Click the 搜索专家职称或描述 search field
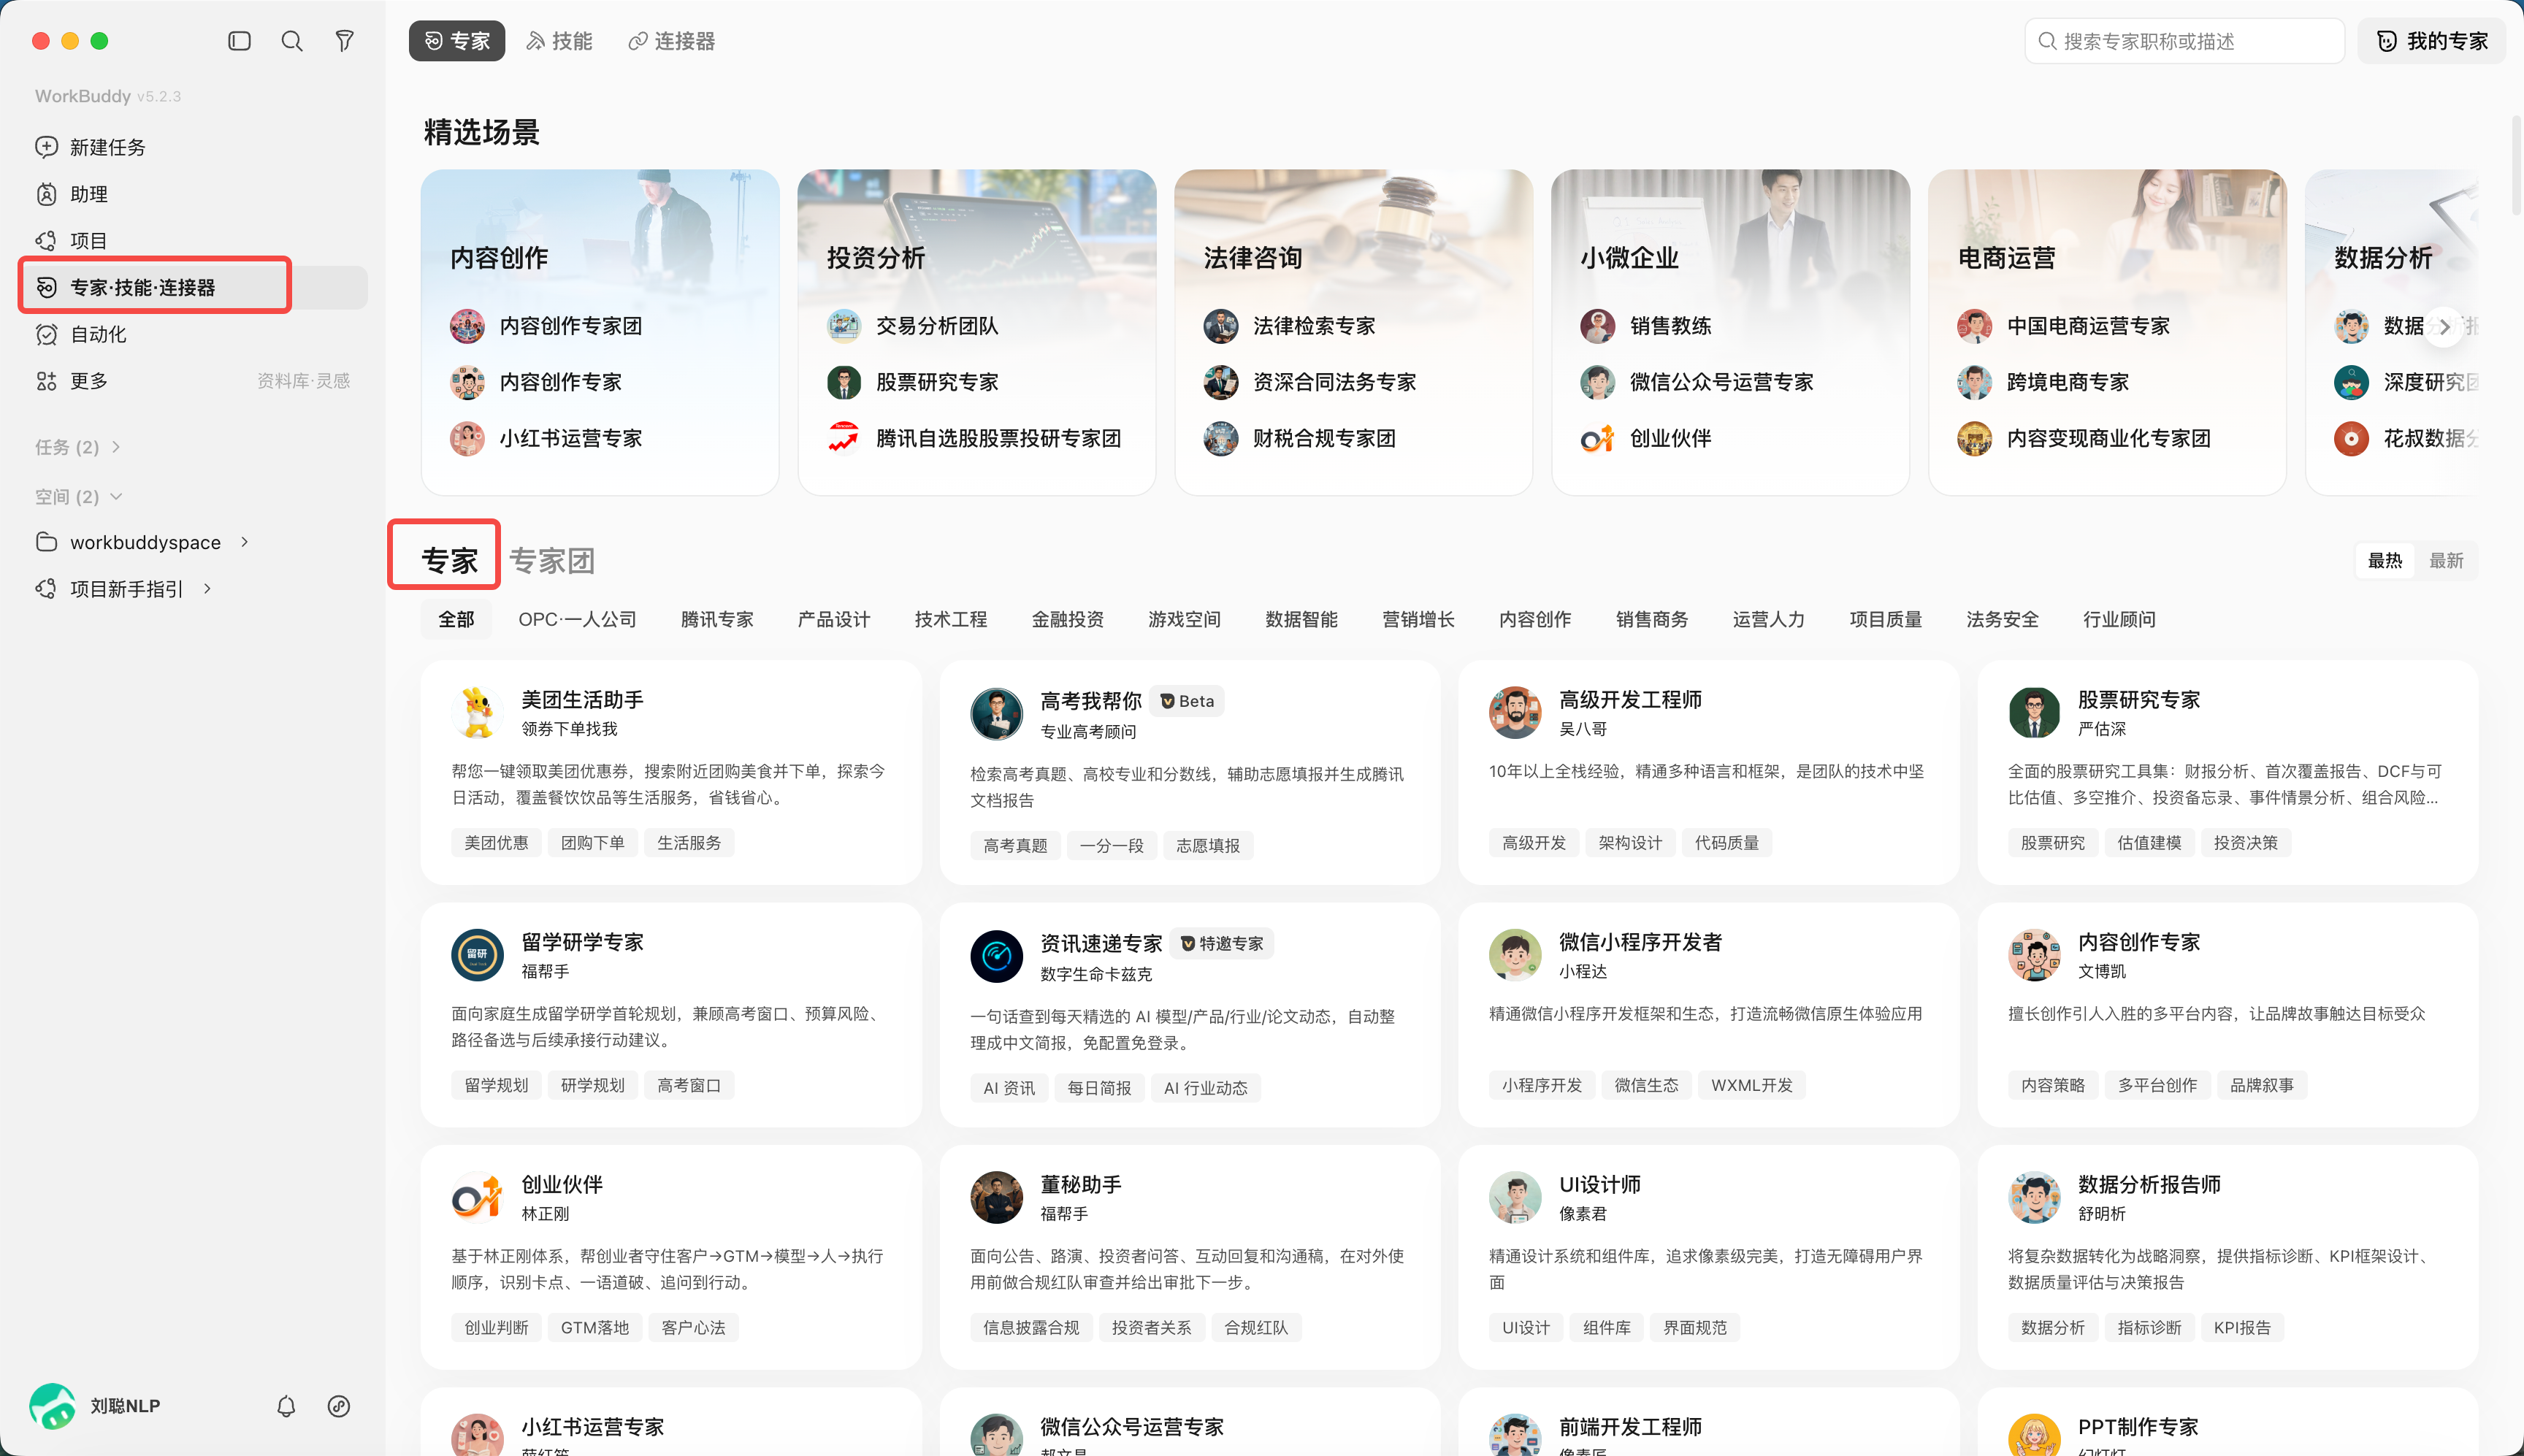The image size is (2524, 1456). (2184, 41)
